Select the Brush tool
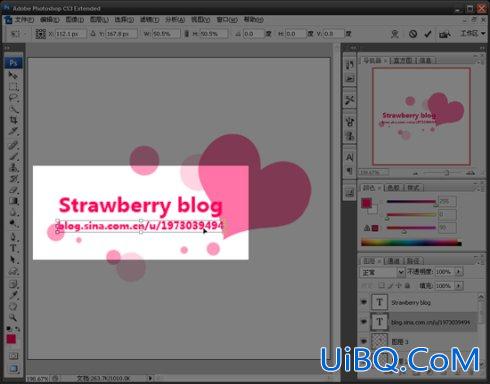Image resolution: width=490 pixels, height=384 pixels. point(13,156)
